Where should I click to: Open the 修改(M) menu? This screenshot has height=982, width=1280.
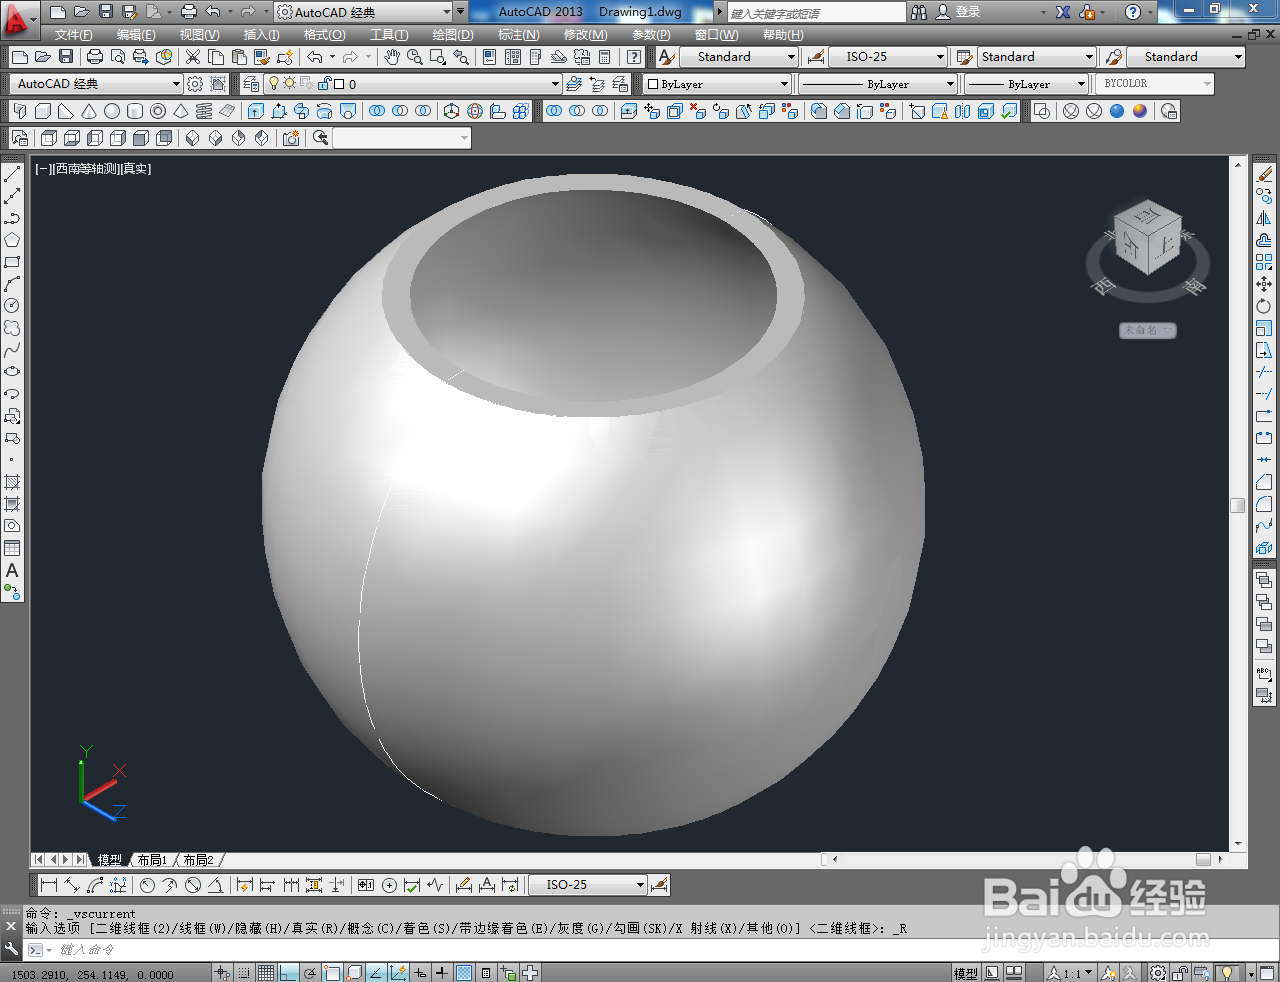pyautogui.click(x=586, y=35)
